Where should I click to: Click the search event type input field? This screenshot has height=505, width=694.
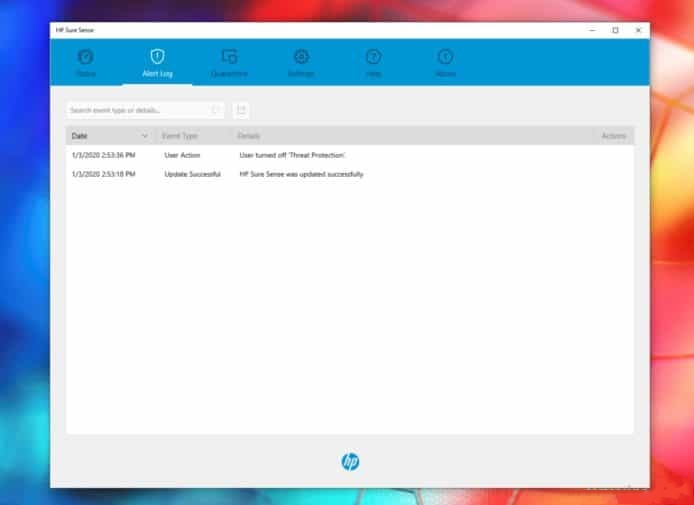click(145, 110)
